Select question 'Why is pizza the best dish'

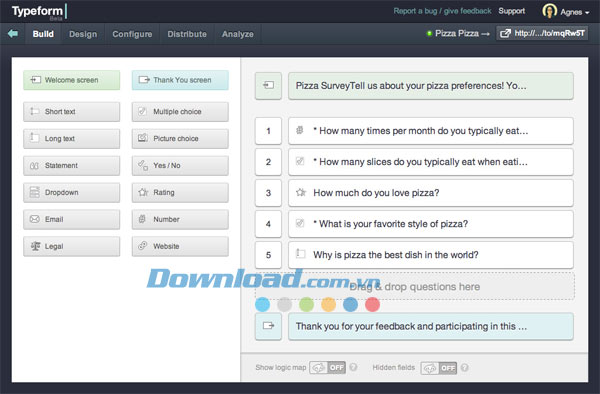click(431, 255)
